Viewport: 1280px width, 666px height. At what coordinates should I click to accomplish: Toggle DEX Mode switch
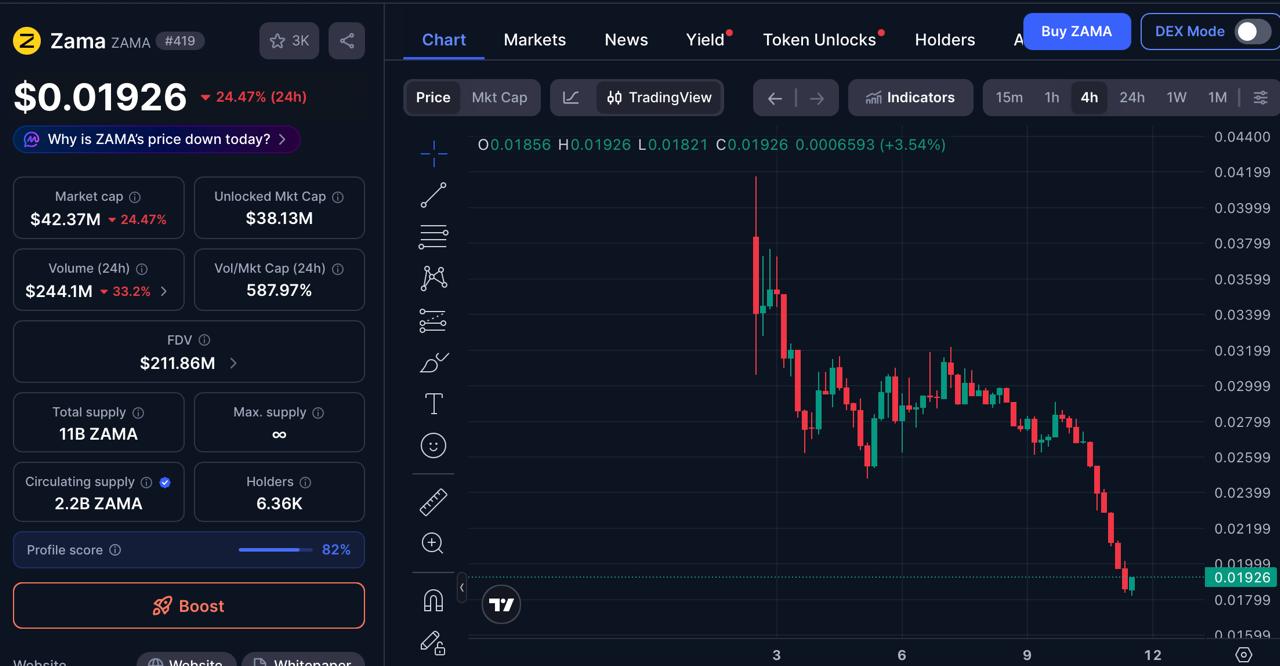tap(1252, 31)
